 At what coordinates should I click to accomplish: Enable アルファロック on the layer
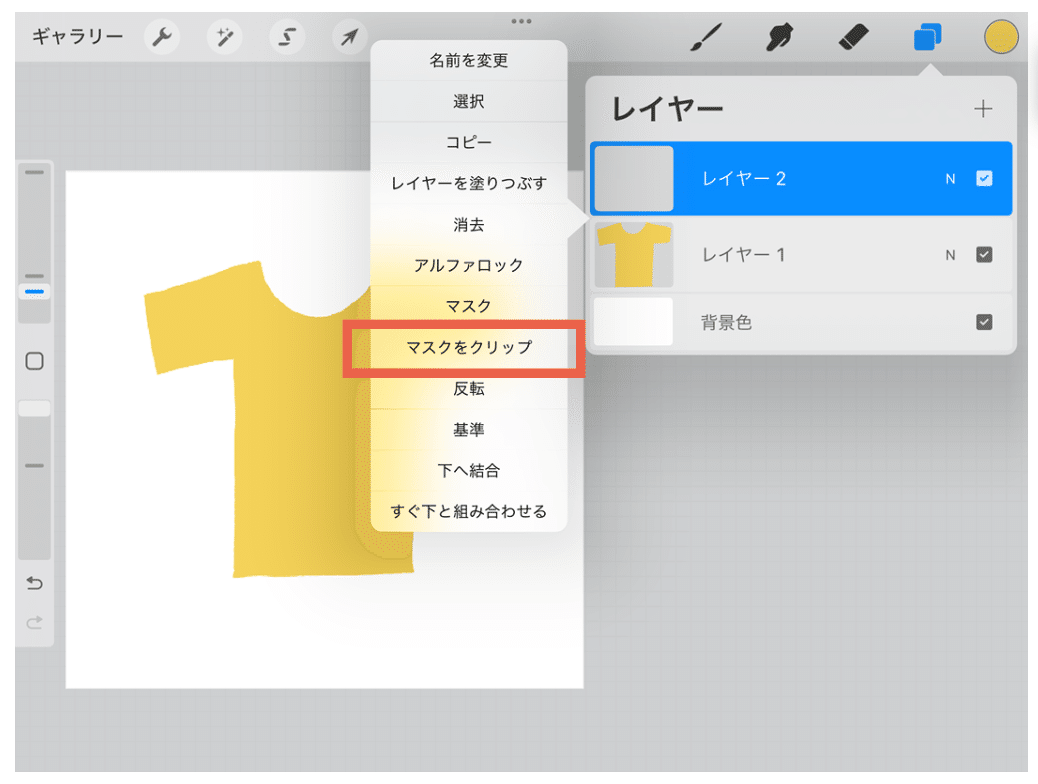[469, 266]
